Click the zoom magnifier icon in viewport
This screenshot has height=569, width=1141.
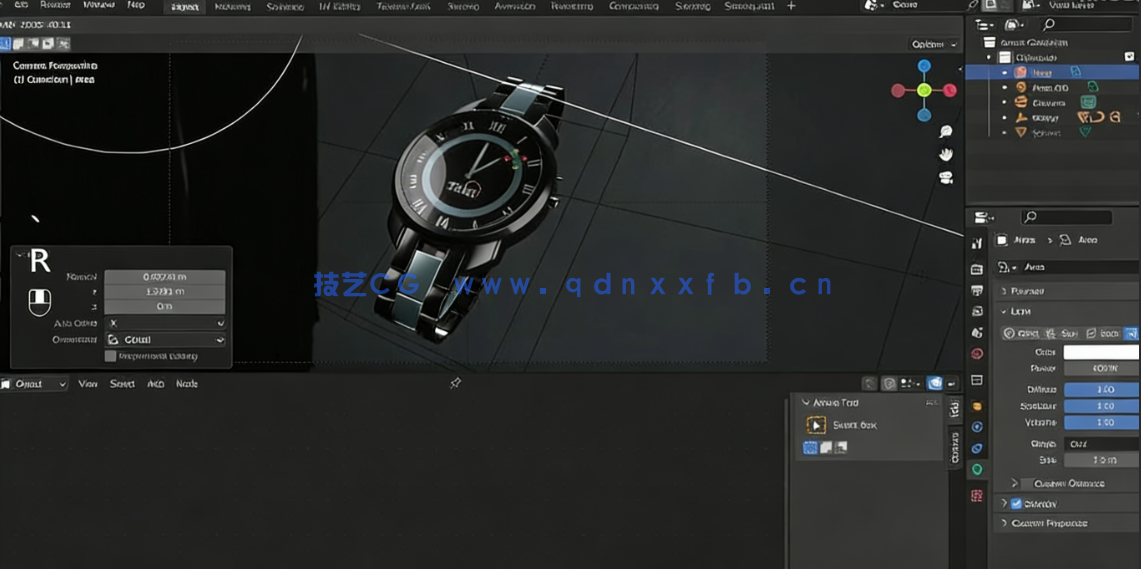pyautogui.click(x=946, y=132)
